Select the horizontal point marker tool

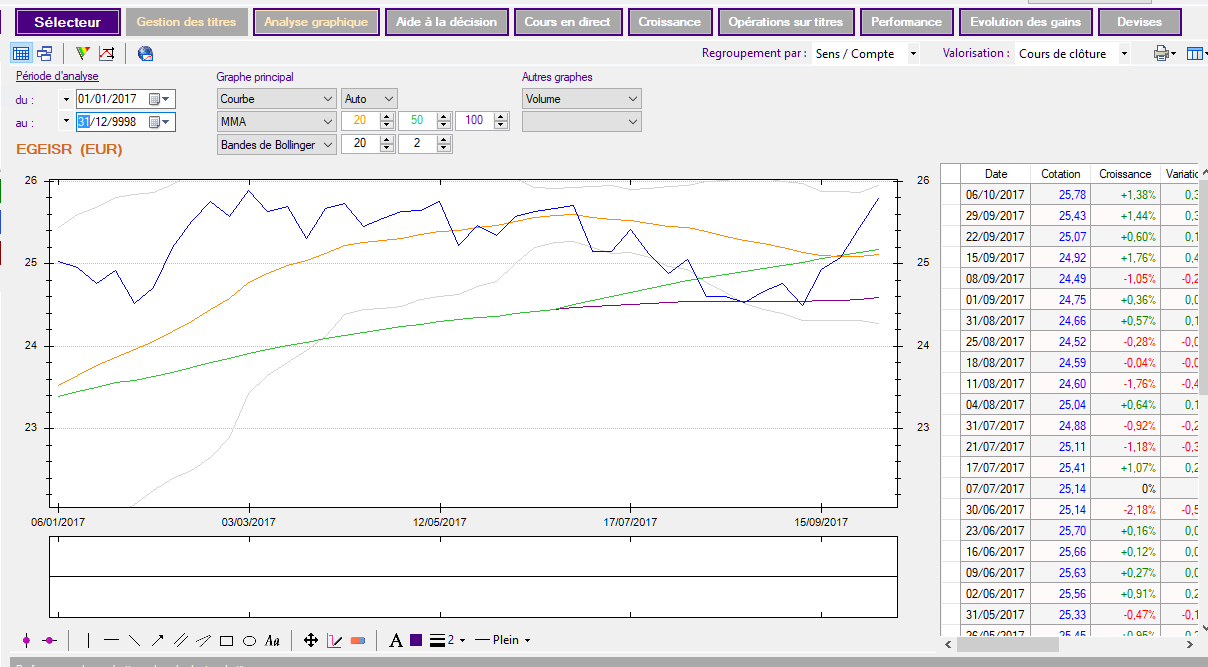point(49,640)
